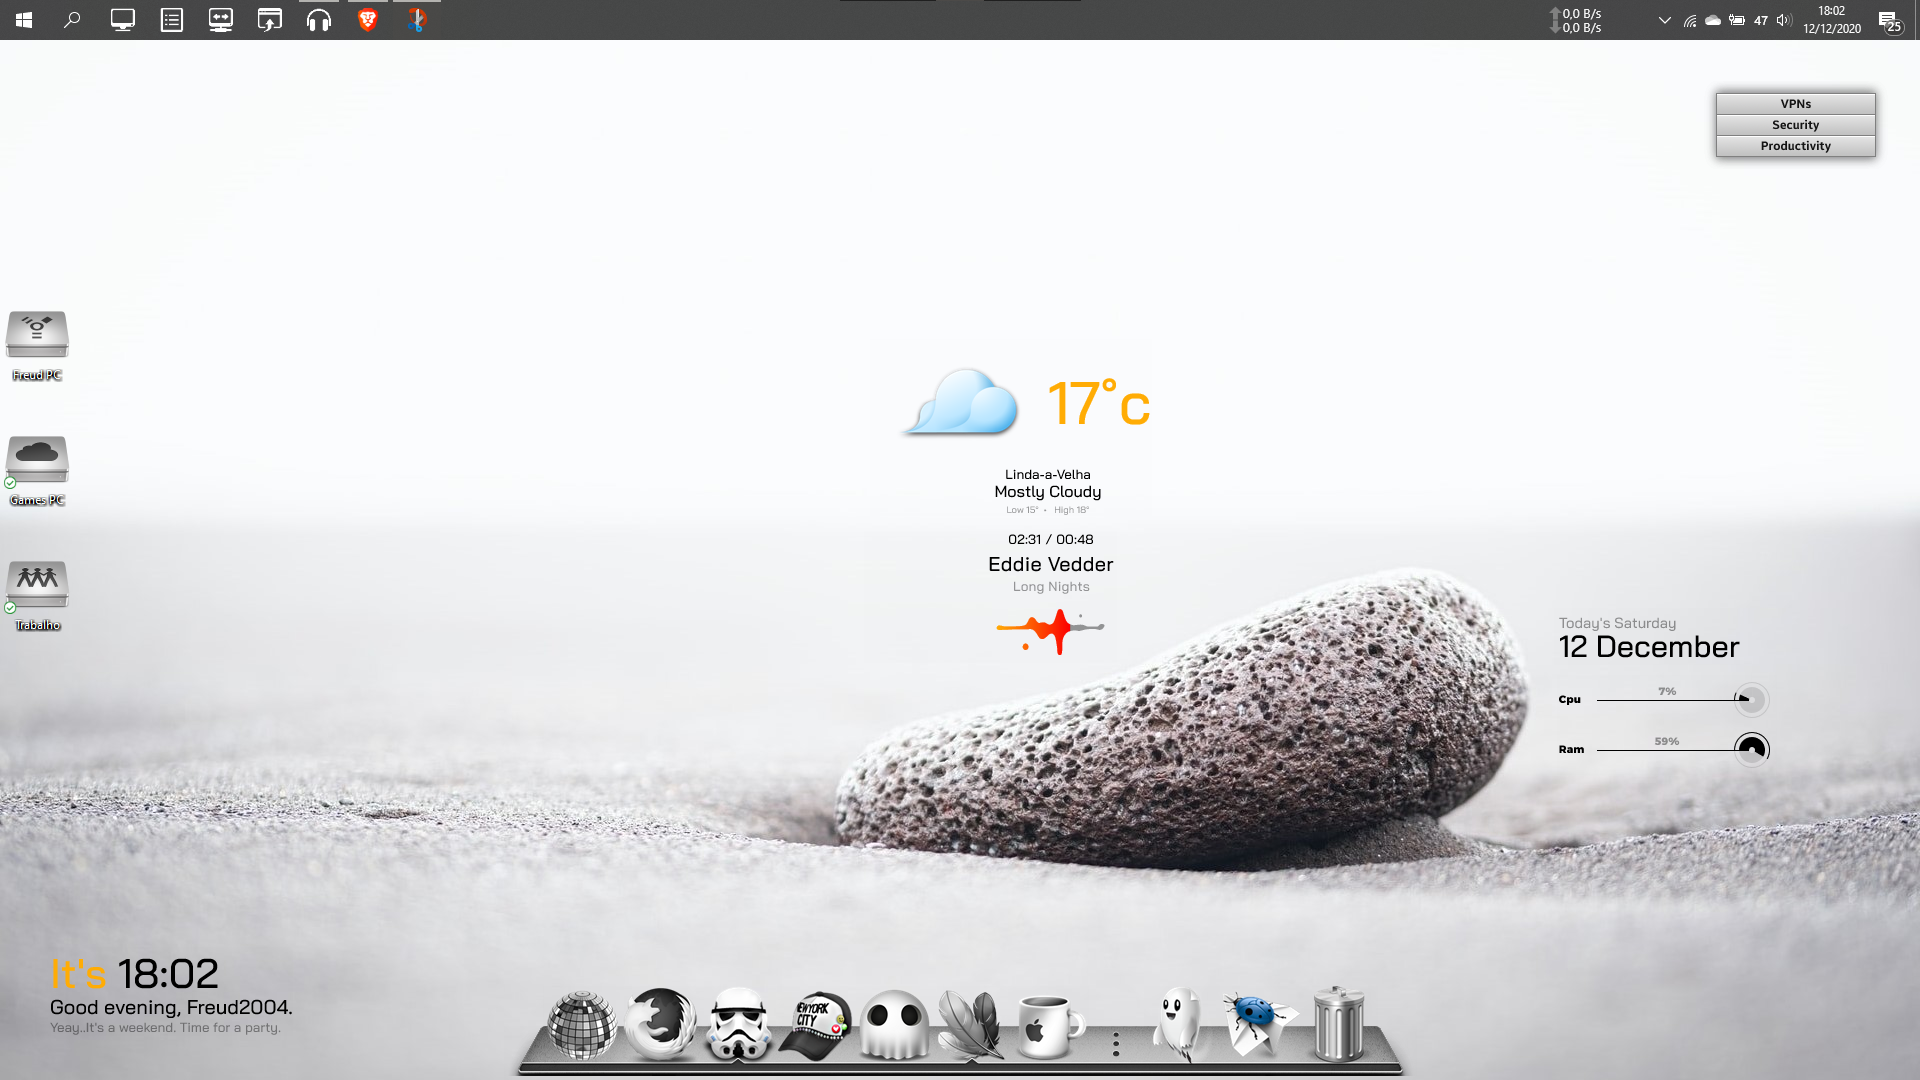Open the Brave browser taskbar icon
The image size is (1920, 1080).
[x=368, y=20]
